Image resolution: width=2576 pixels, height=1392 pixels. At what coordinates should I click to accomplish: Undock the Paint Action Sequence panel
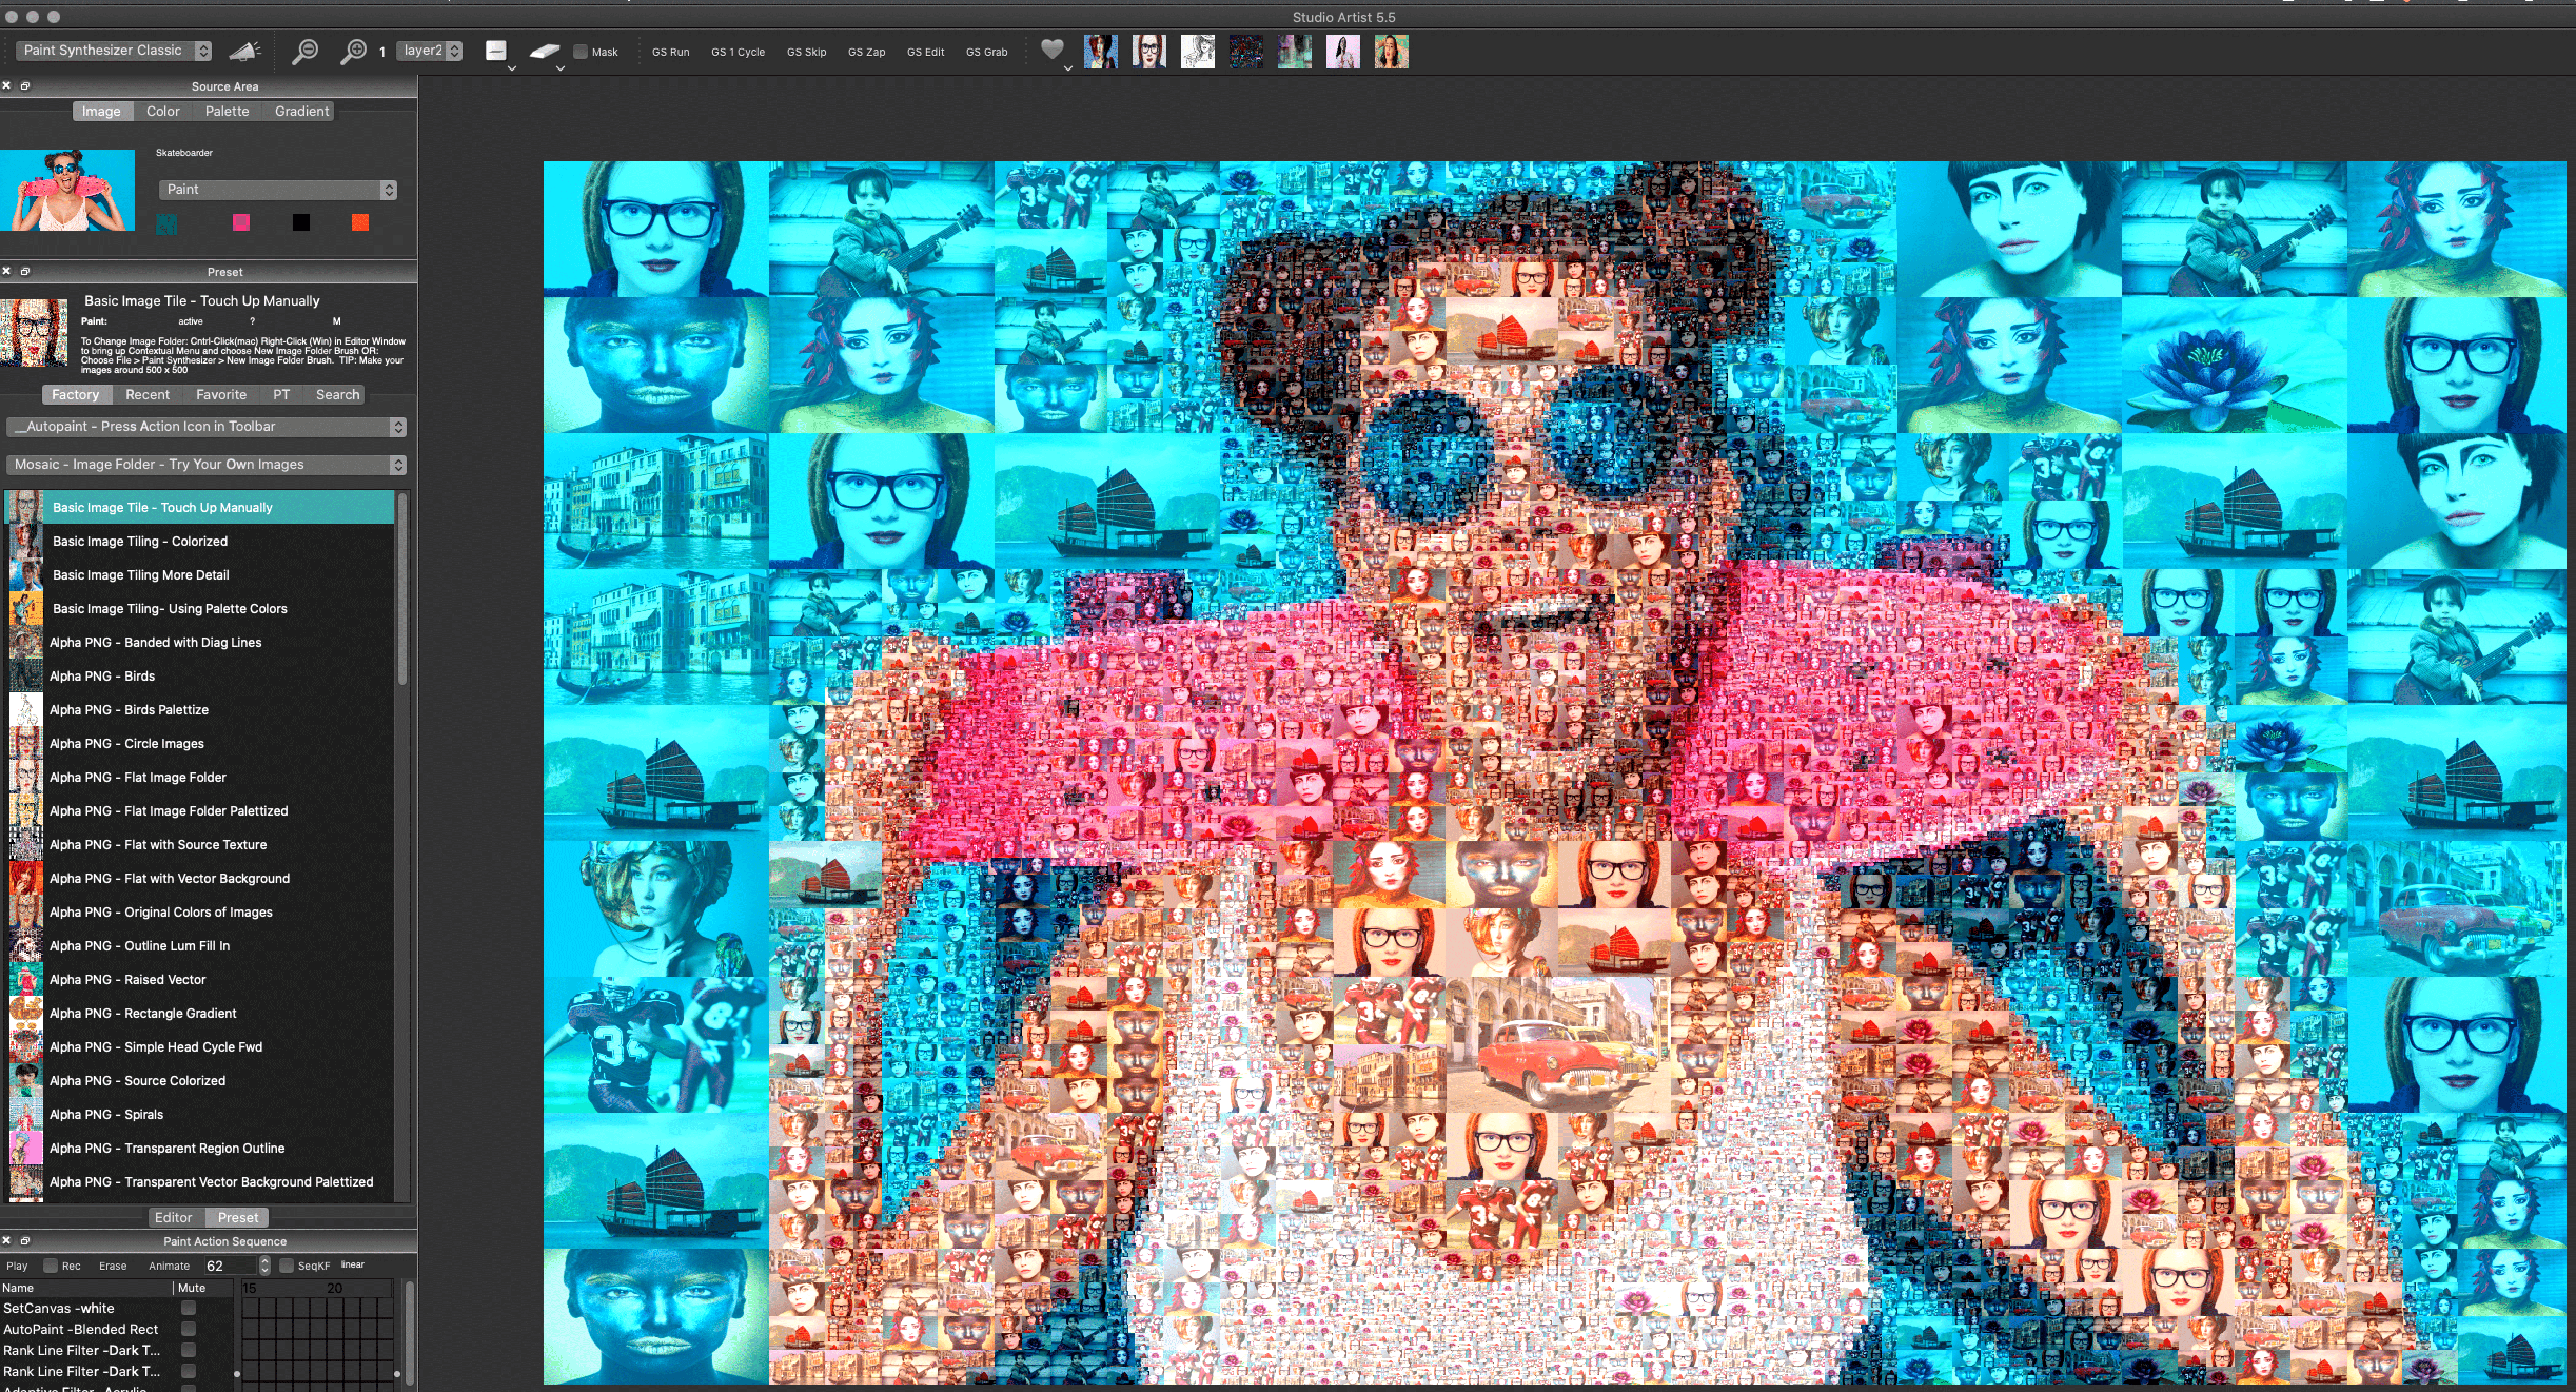click(25, 1241)
